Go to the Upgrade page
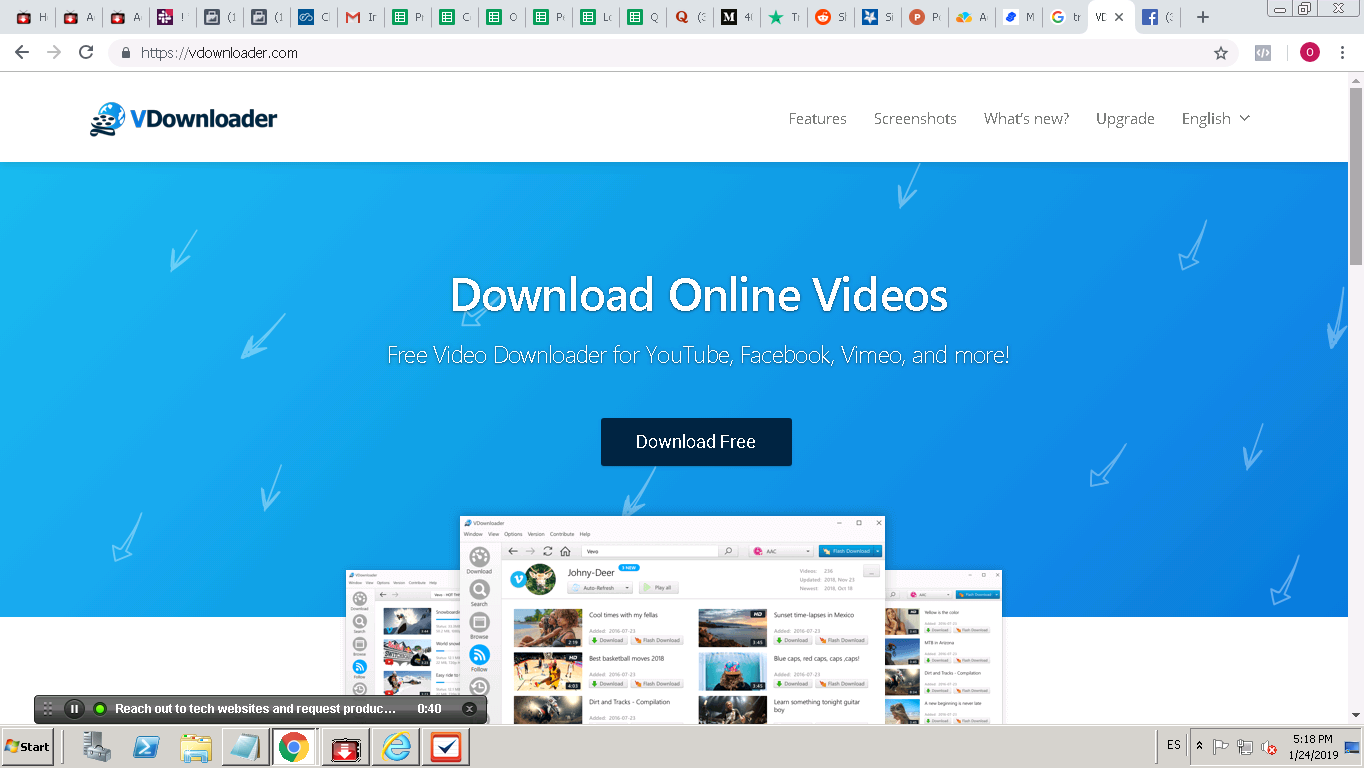 1125,118
